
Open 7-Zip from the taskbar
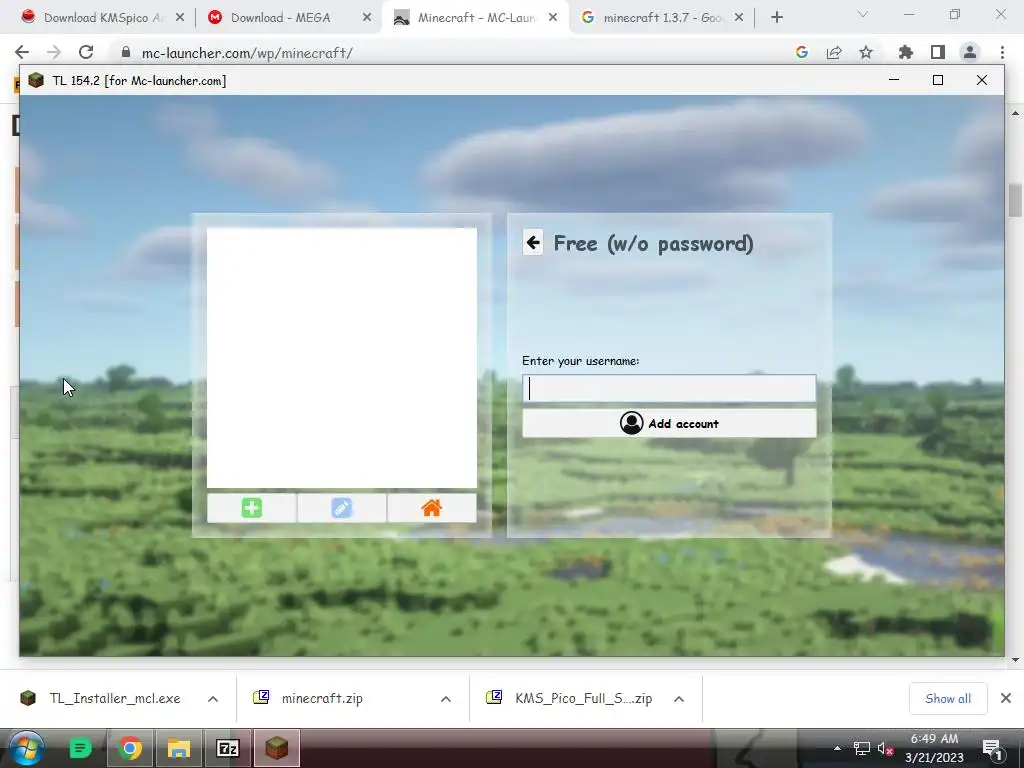228,748
